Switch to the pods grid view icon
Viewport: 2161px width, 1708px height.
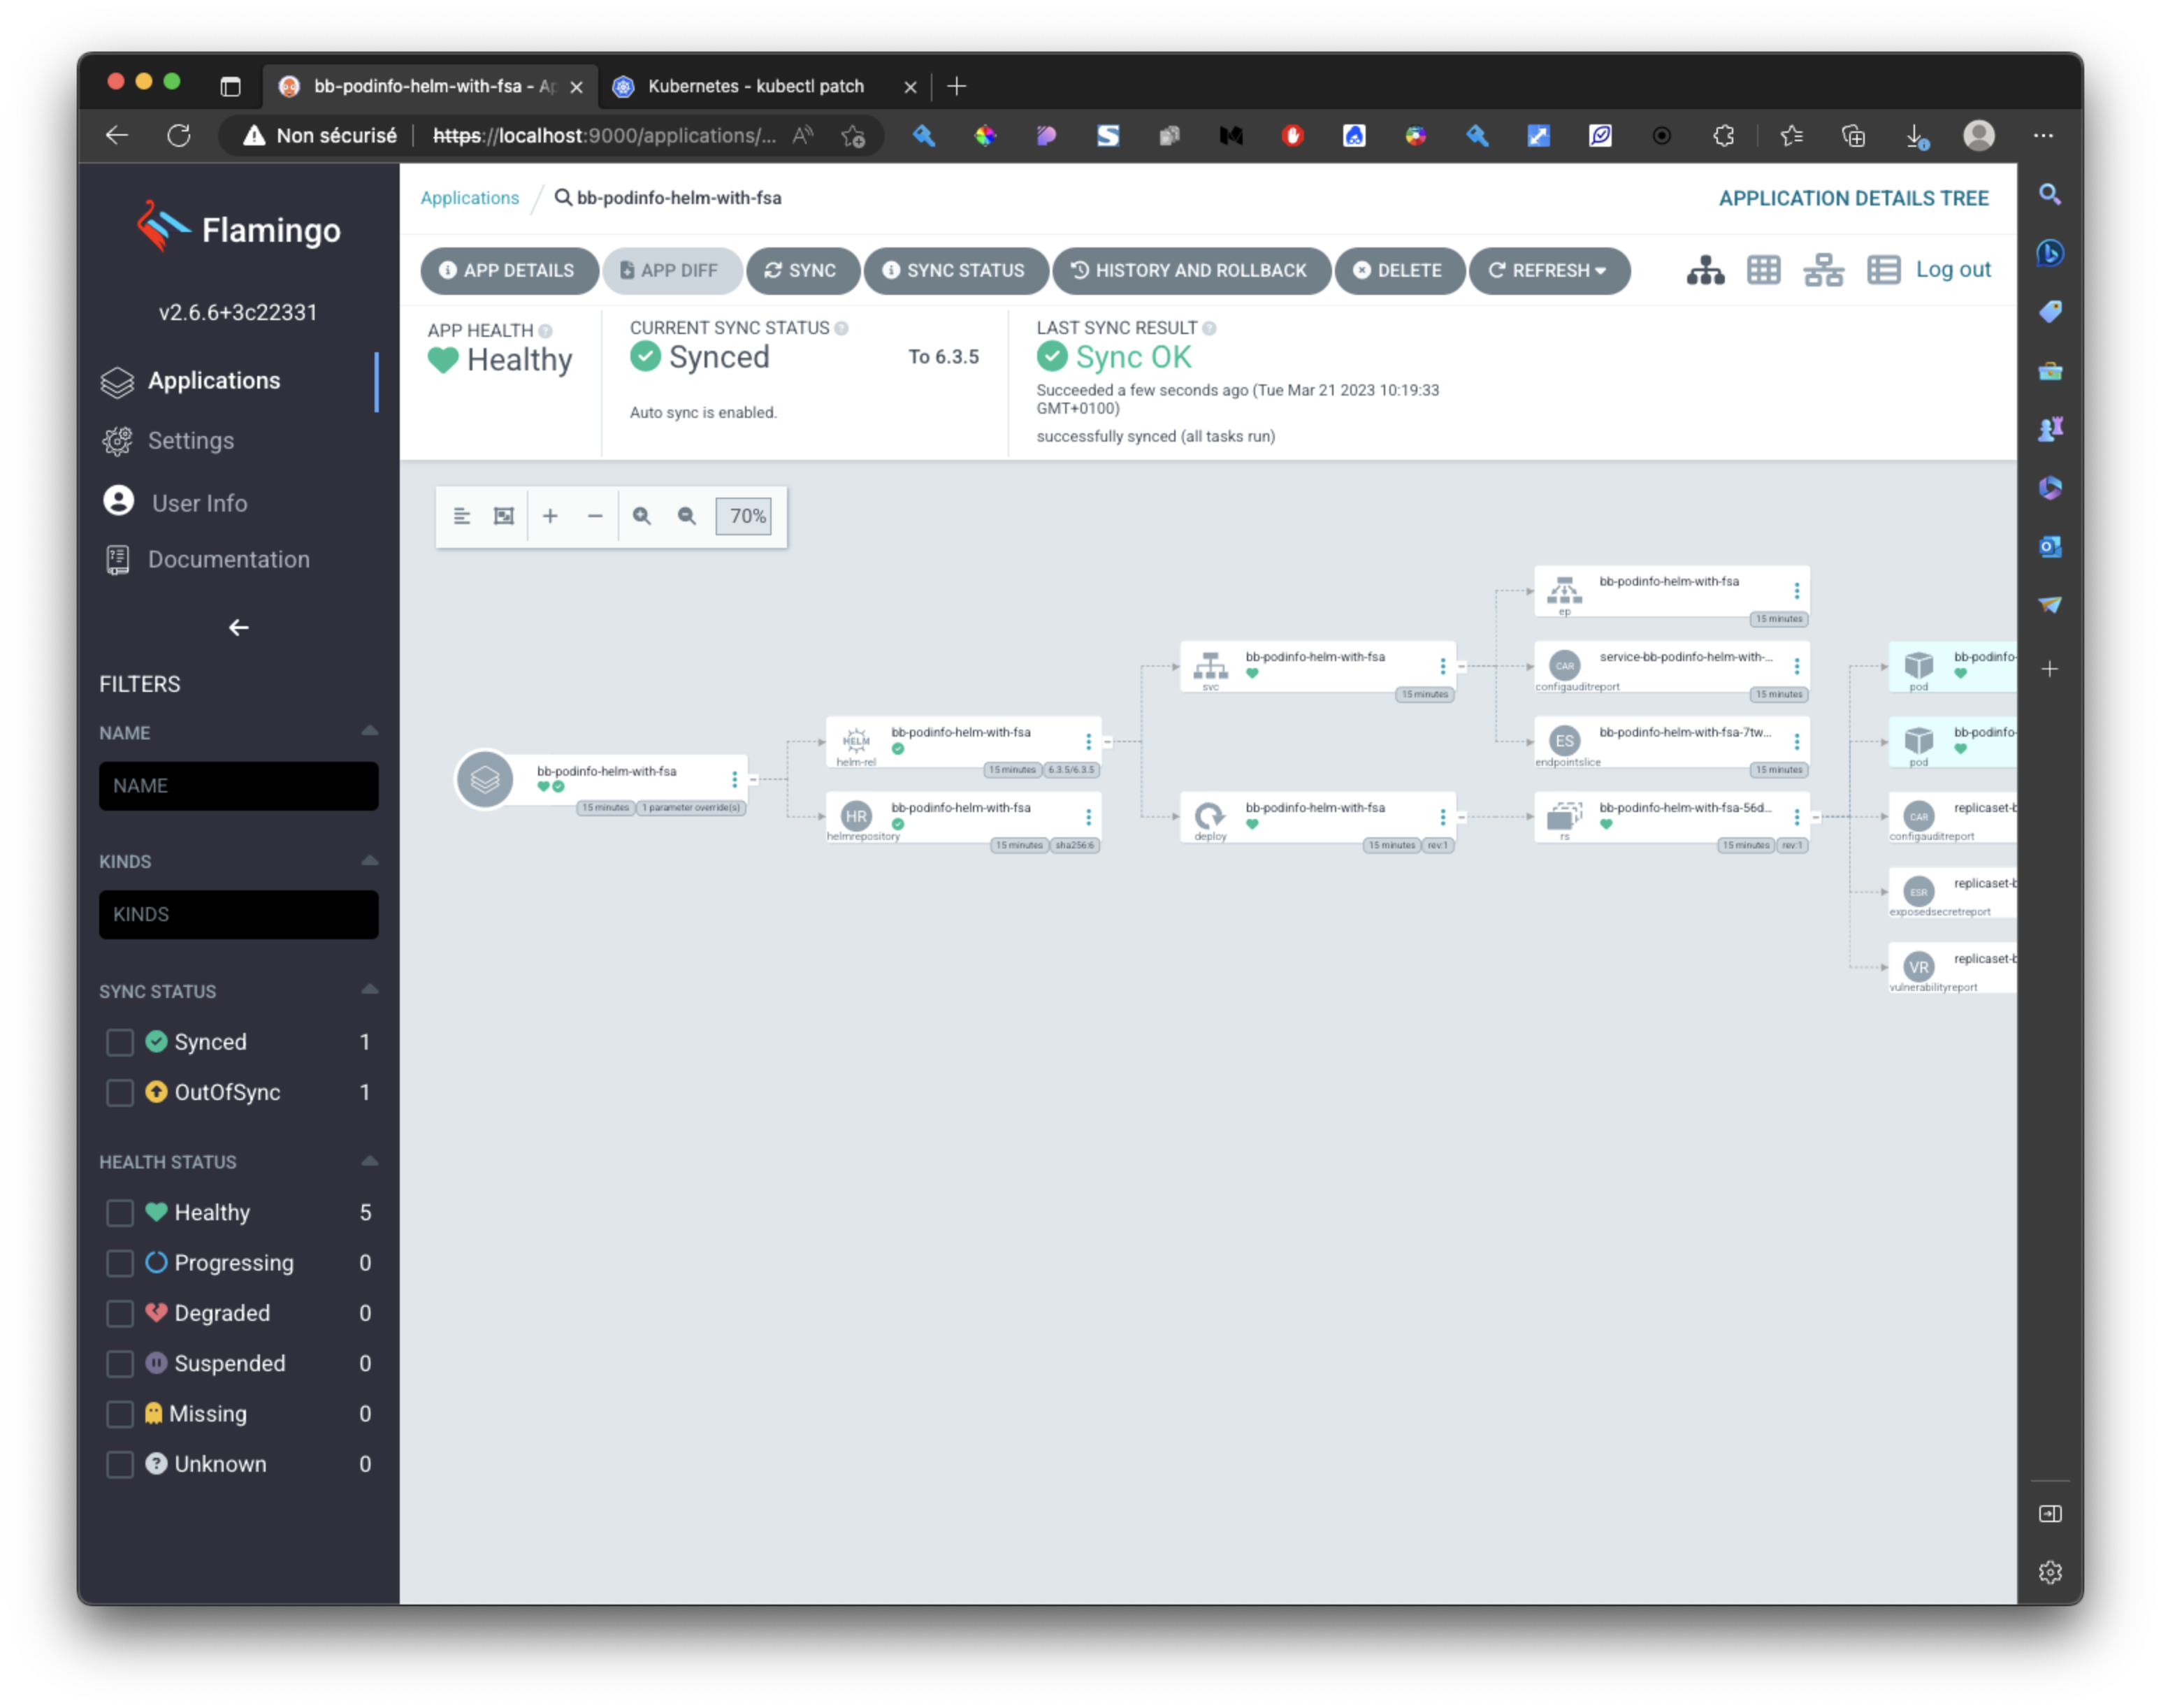click(x=1763, y=270)
